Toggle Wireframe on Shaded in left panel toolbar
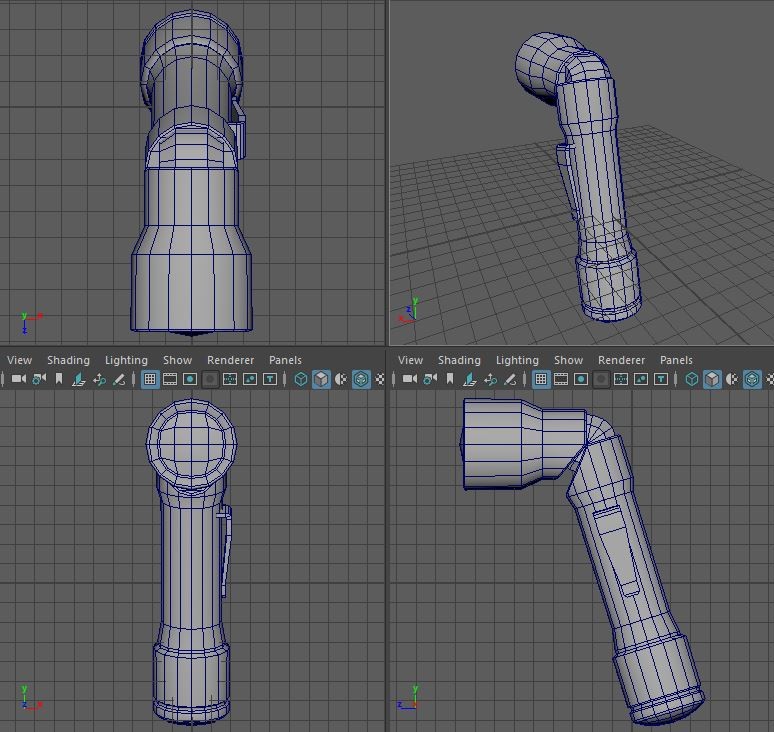The height and width of the screenshot is (732, 774). [x=361, y=379]
